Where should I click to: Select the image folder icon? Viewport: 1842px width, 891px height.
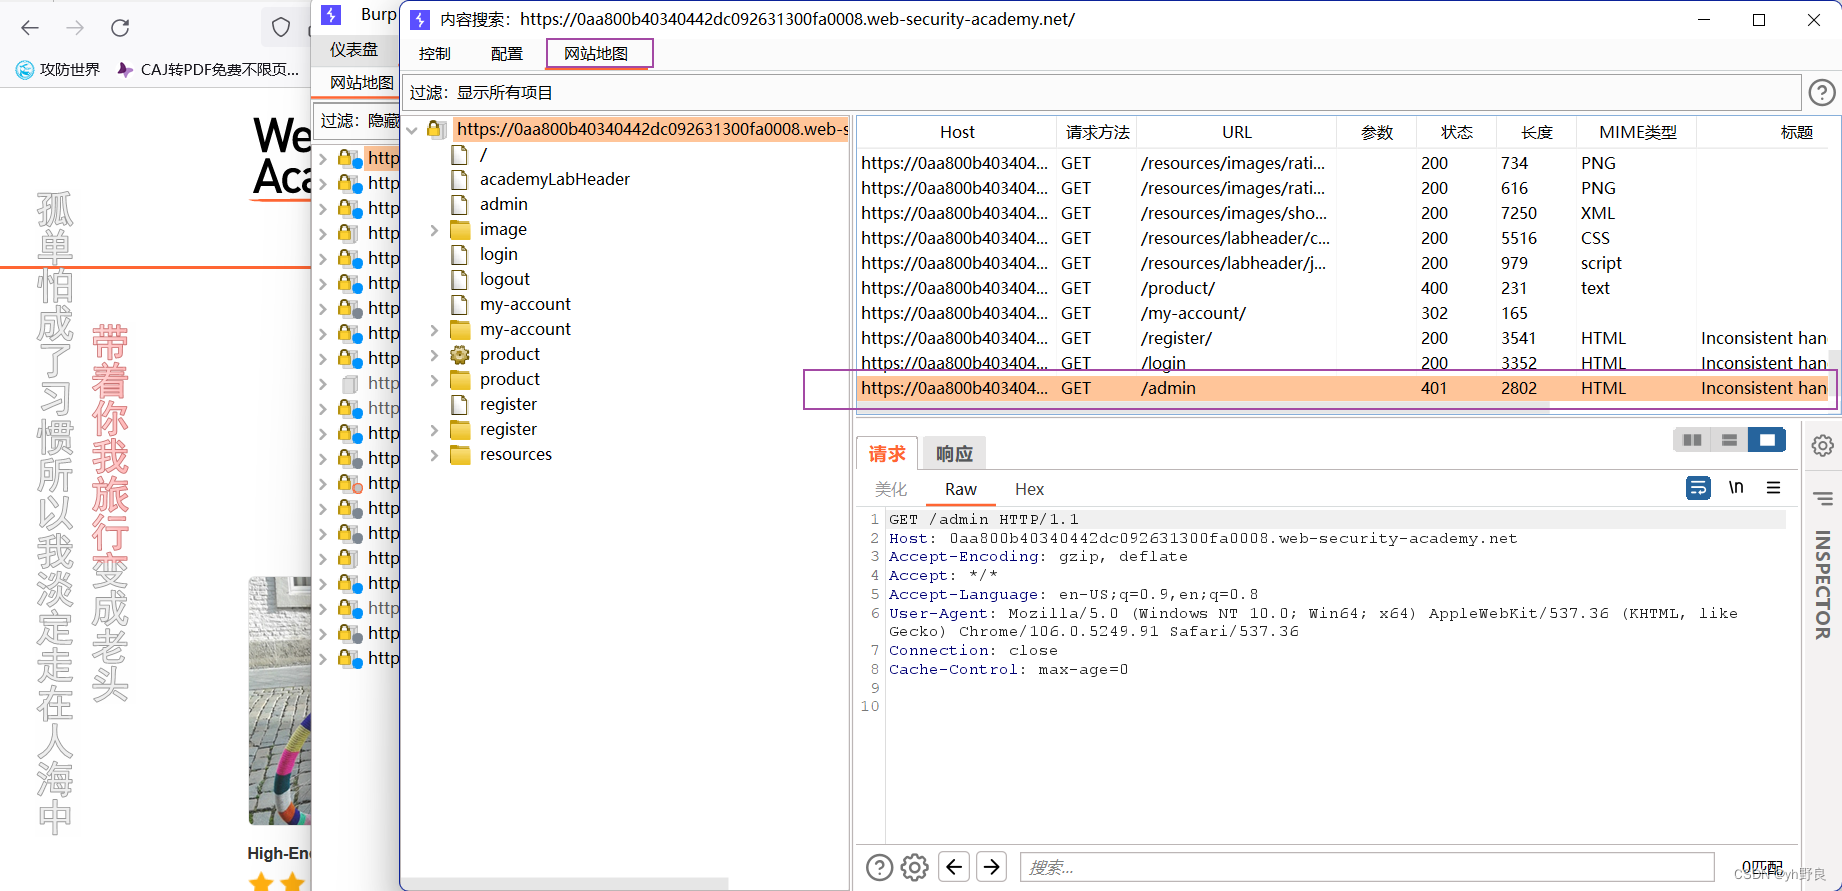460,229
